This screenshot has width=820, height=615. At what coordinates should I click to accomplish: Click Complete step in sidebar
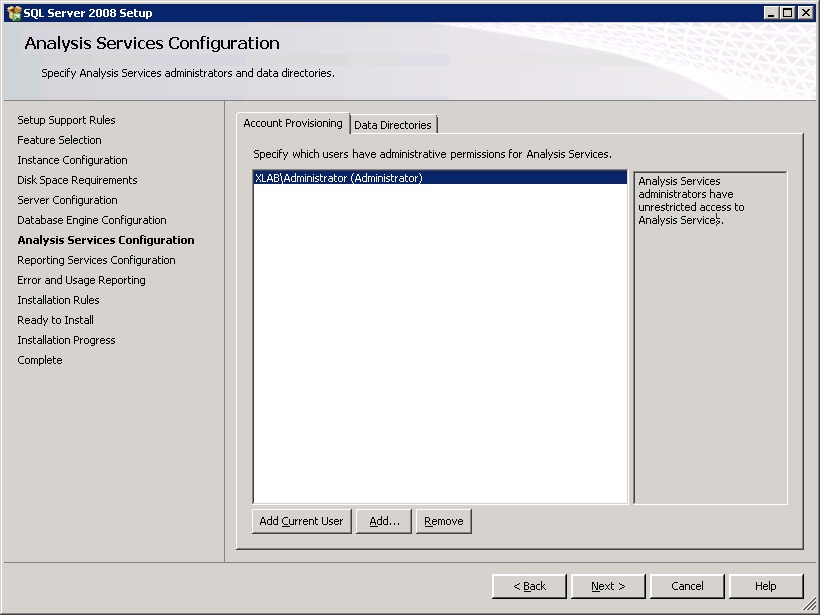(40, 360)
